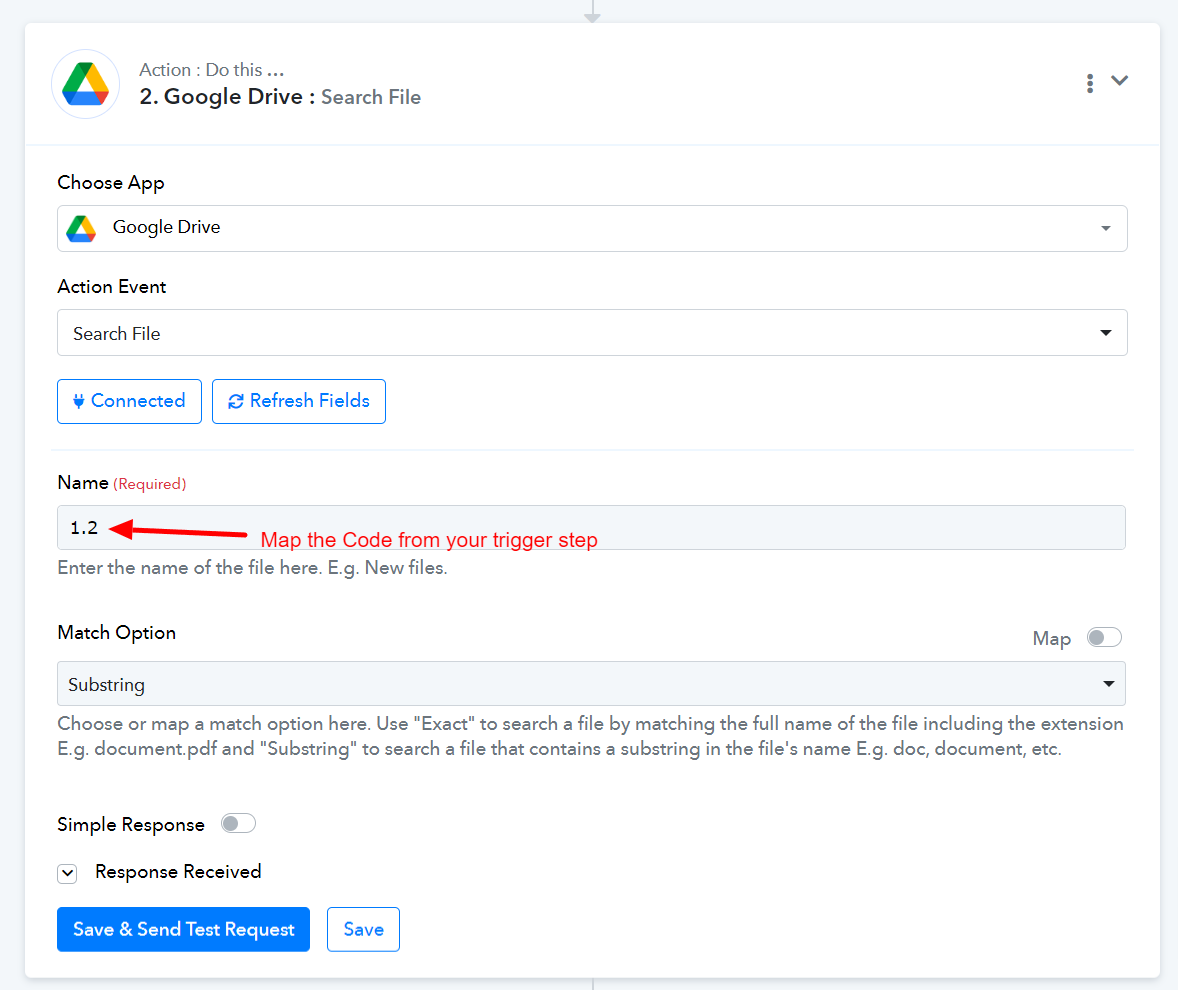Click the refresh arrows icon
The height and width of the screenshot is (990, 1178).
pyautogui.click(x=236, y=401)
